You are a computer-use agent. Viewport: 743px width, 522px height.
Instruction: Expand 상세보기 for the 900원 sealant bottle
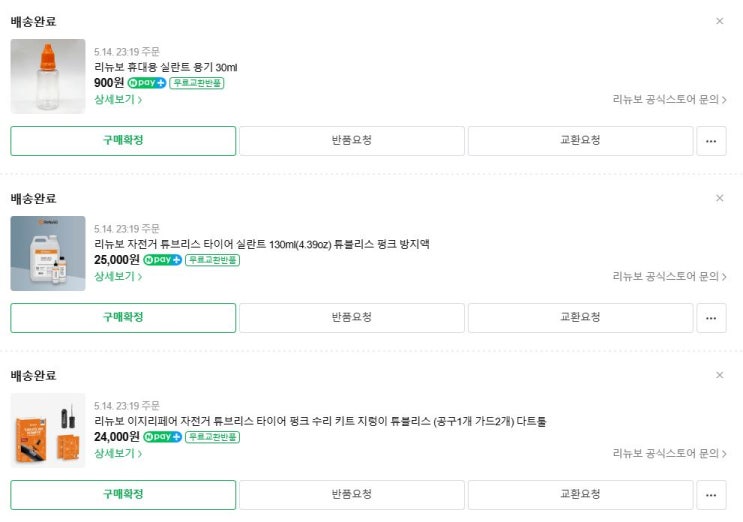point(118,99)
